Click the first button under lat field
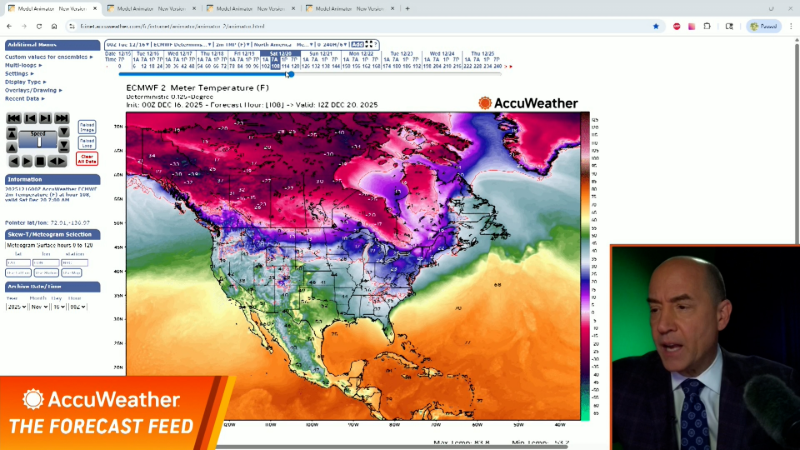 click(18, 273)
